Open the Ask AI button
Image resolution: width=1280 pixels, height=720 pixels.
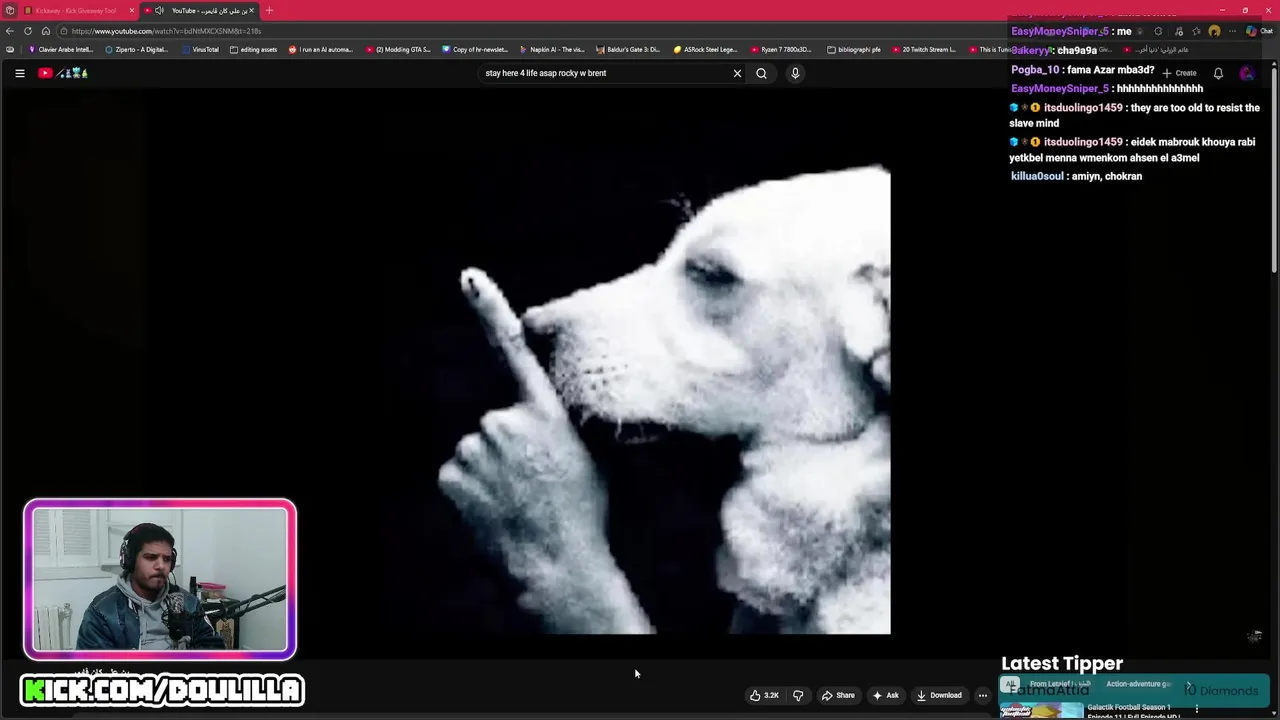coord(885,695)
